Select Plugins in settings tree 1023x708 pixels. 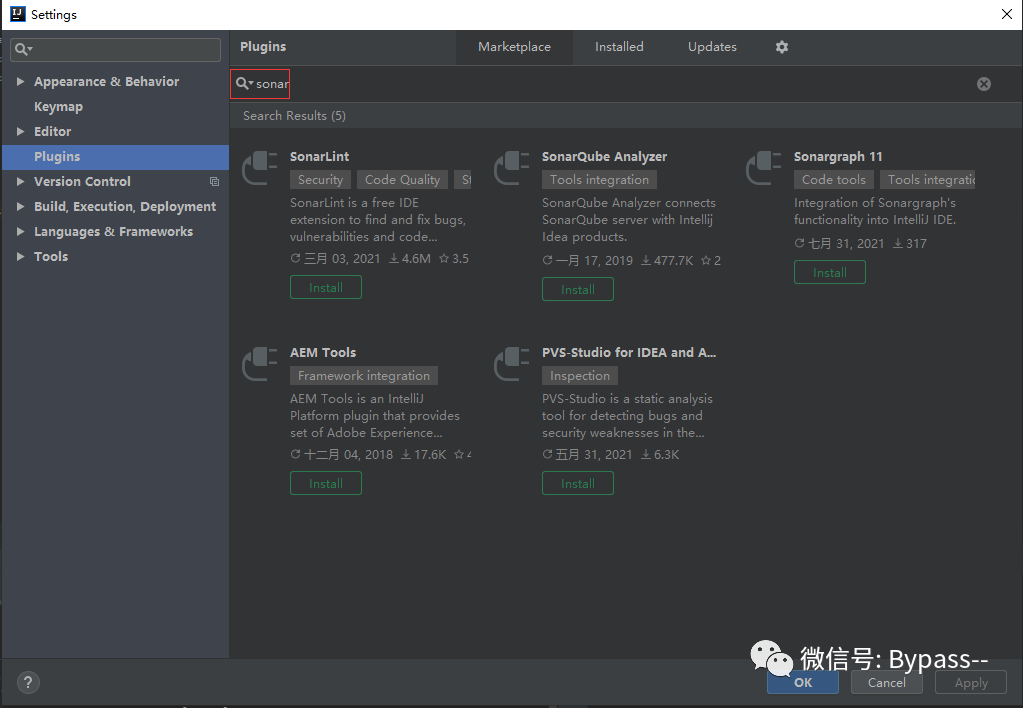115,157
